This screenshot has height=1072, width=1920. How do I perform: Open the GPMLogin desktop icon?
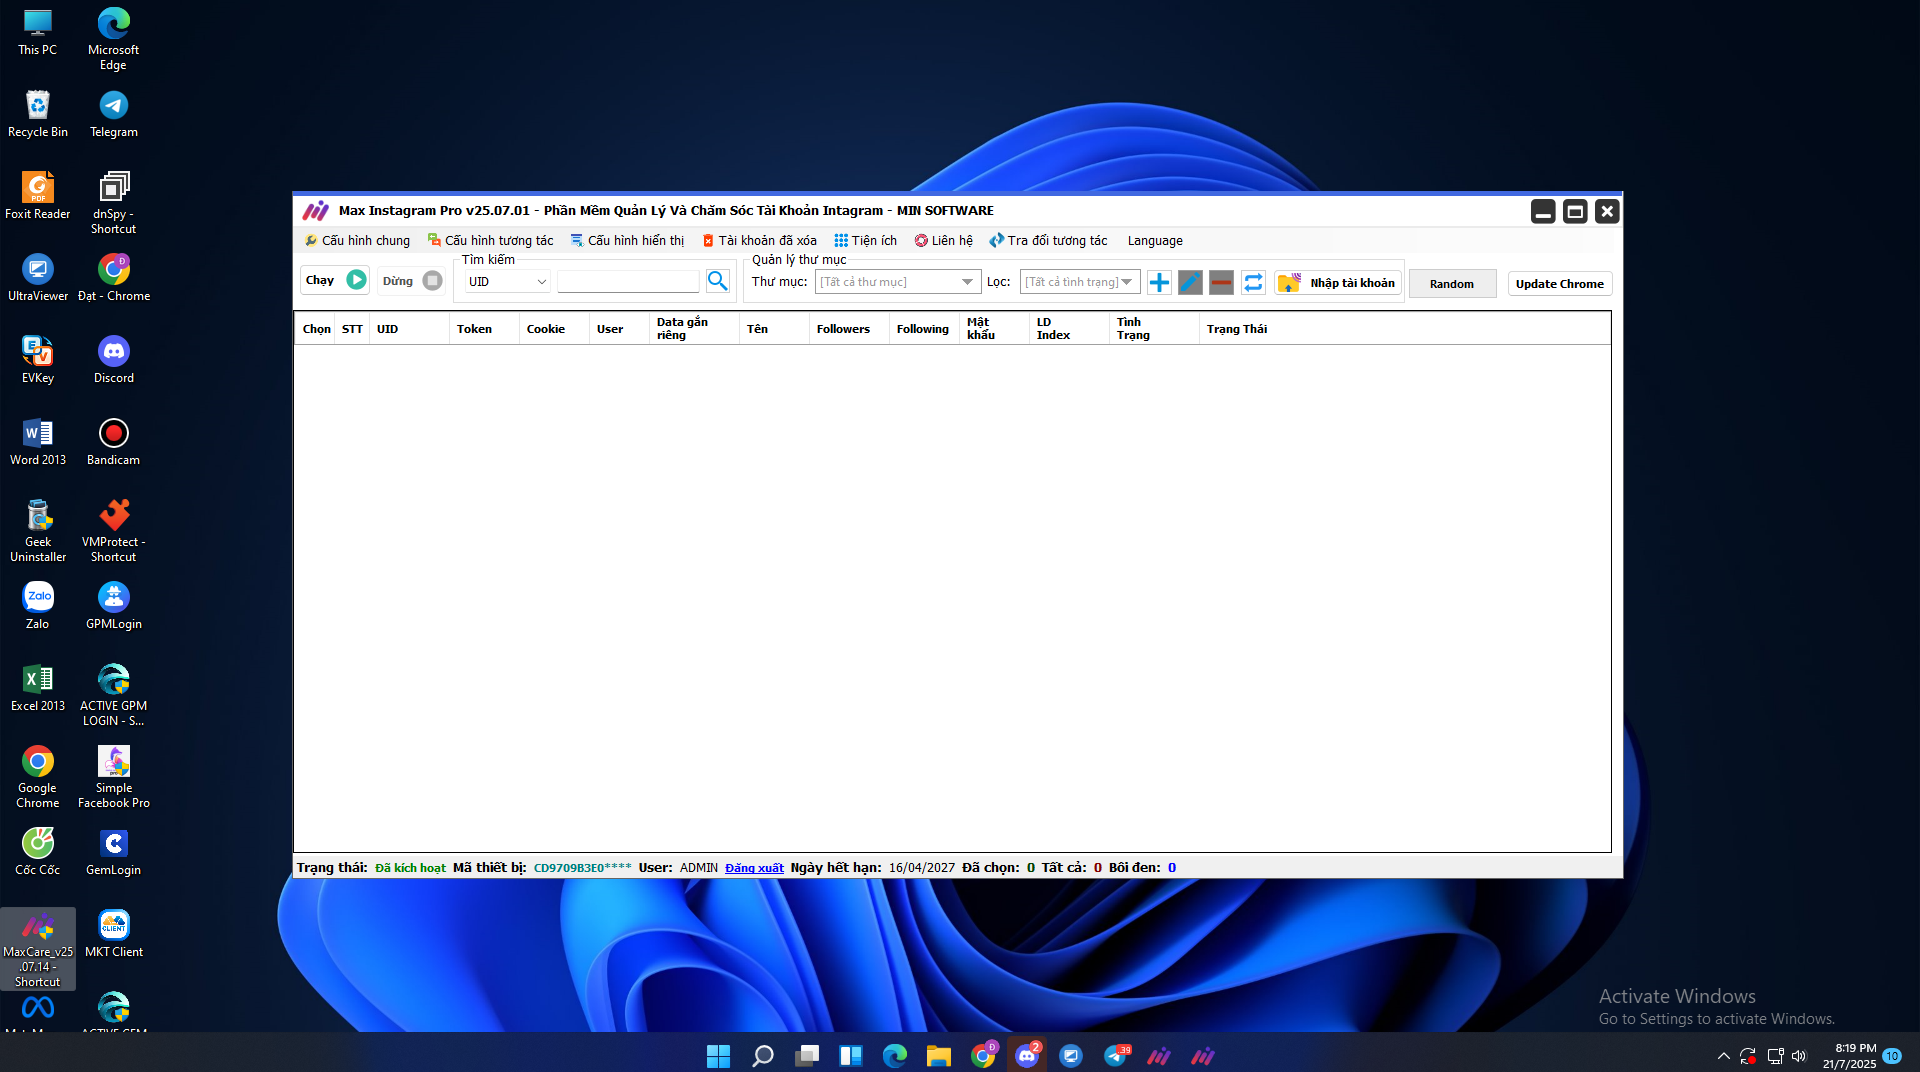(x=114, y=606)
